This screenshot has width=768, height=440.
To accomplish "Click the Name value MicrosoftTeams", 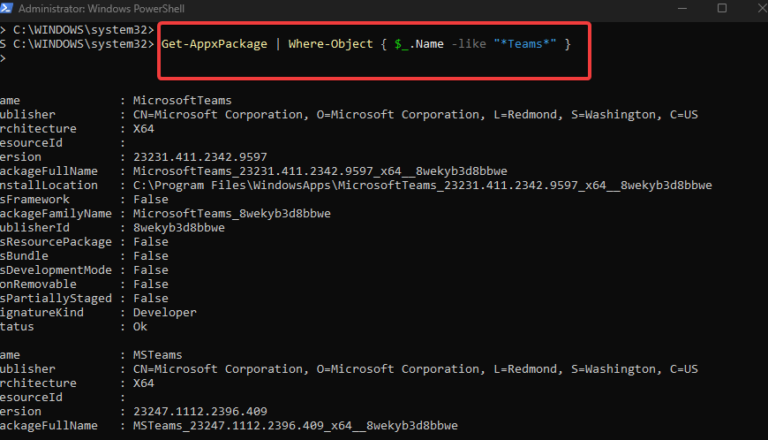I will pyautogui.click(x=182, y=100).
